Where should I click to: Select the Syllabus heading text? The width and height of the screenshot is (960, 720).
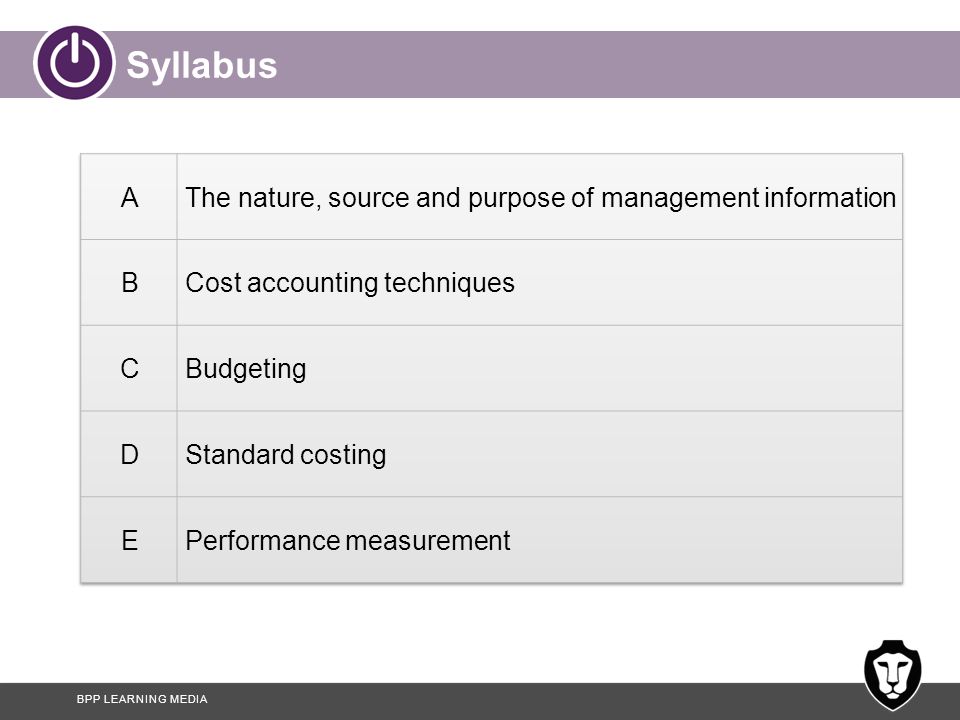pyautogui.click(x=201, y=66)
